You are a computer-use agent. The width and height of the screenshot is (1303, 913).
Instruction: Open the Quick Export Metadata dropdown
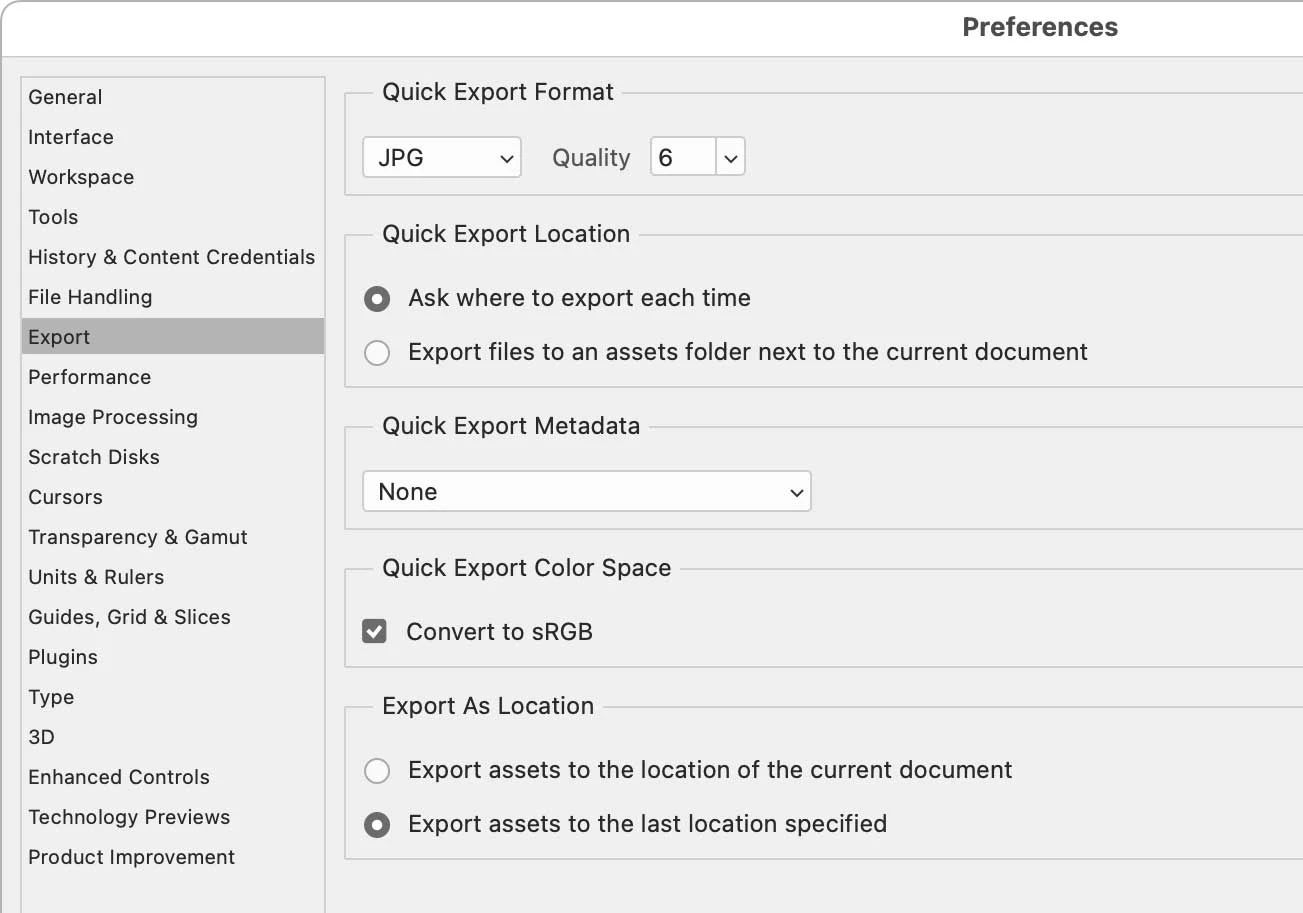(x=586, y=492)
